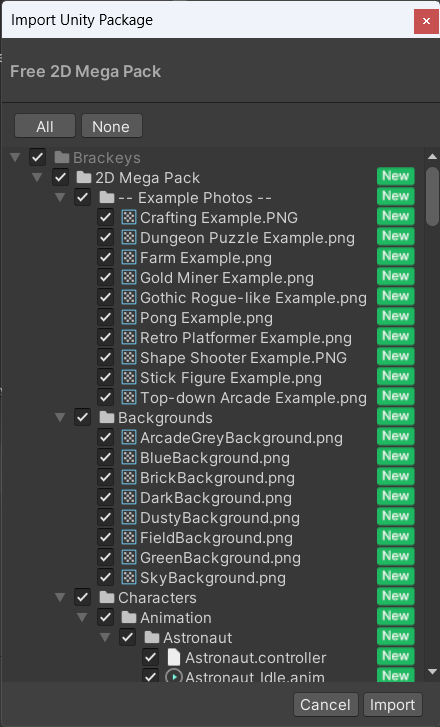Uncheck the Animation folder checkbox

[x=106, y=617]
